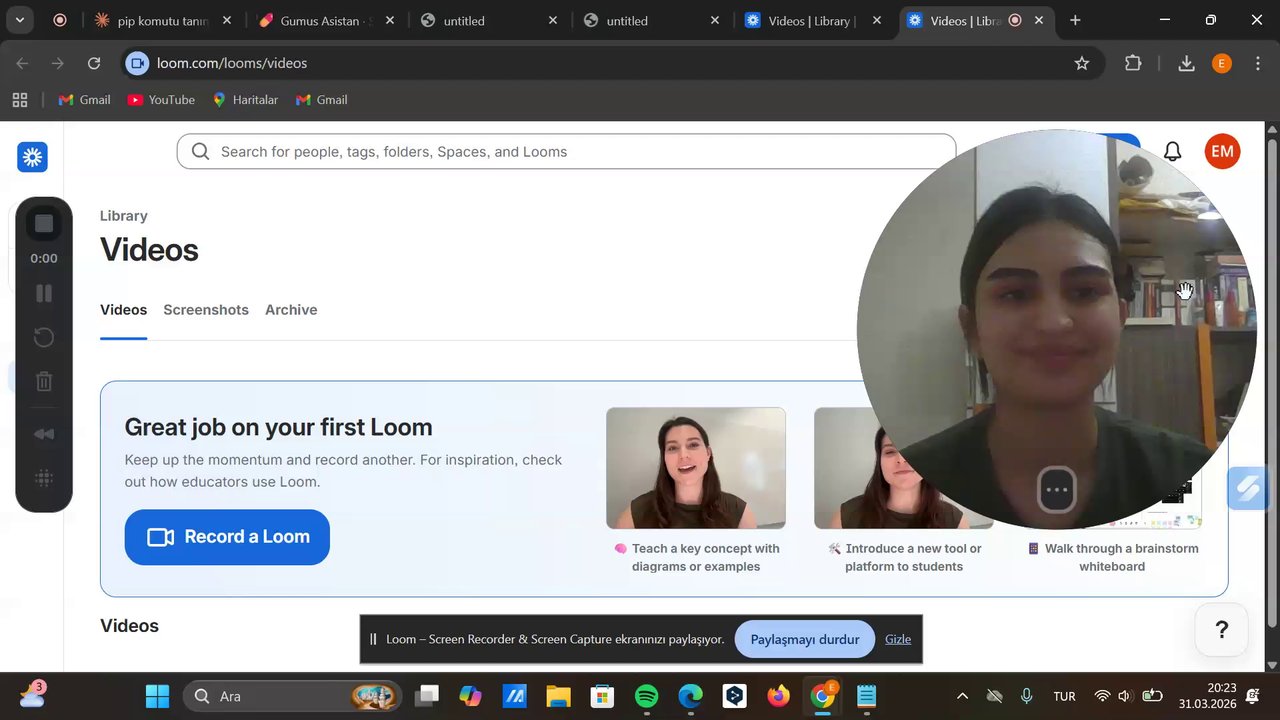Open the Haritalar bookmark
The height and width of the screenshot is (720, 1280).
click(x=245, y=100)
